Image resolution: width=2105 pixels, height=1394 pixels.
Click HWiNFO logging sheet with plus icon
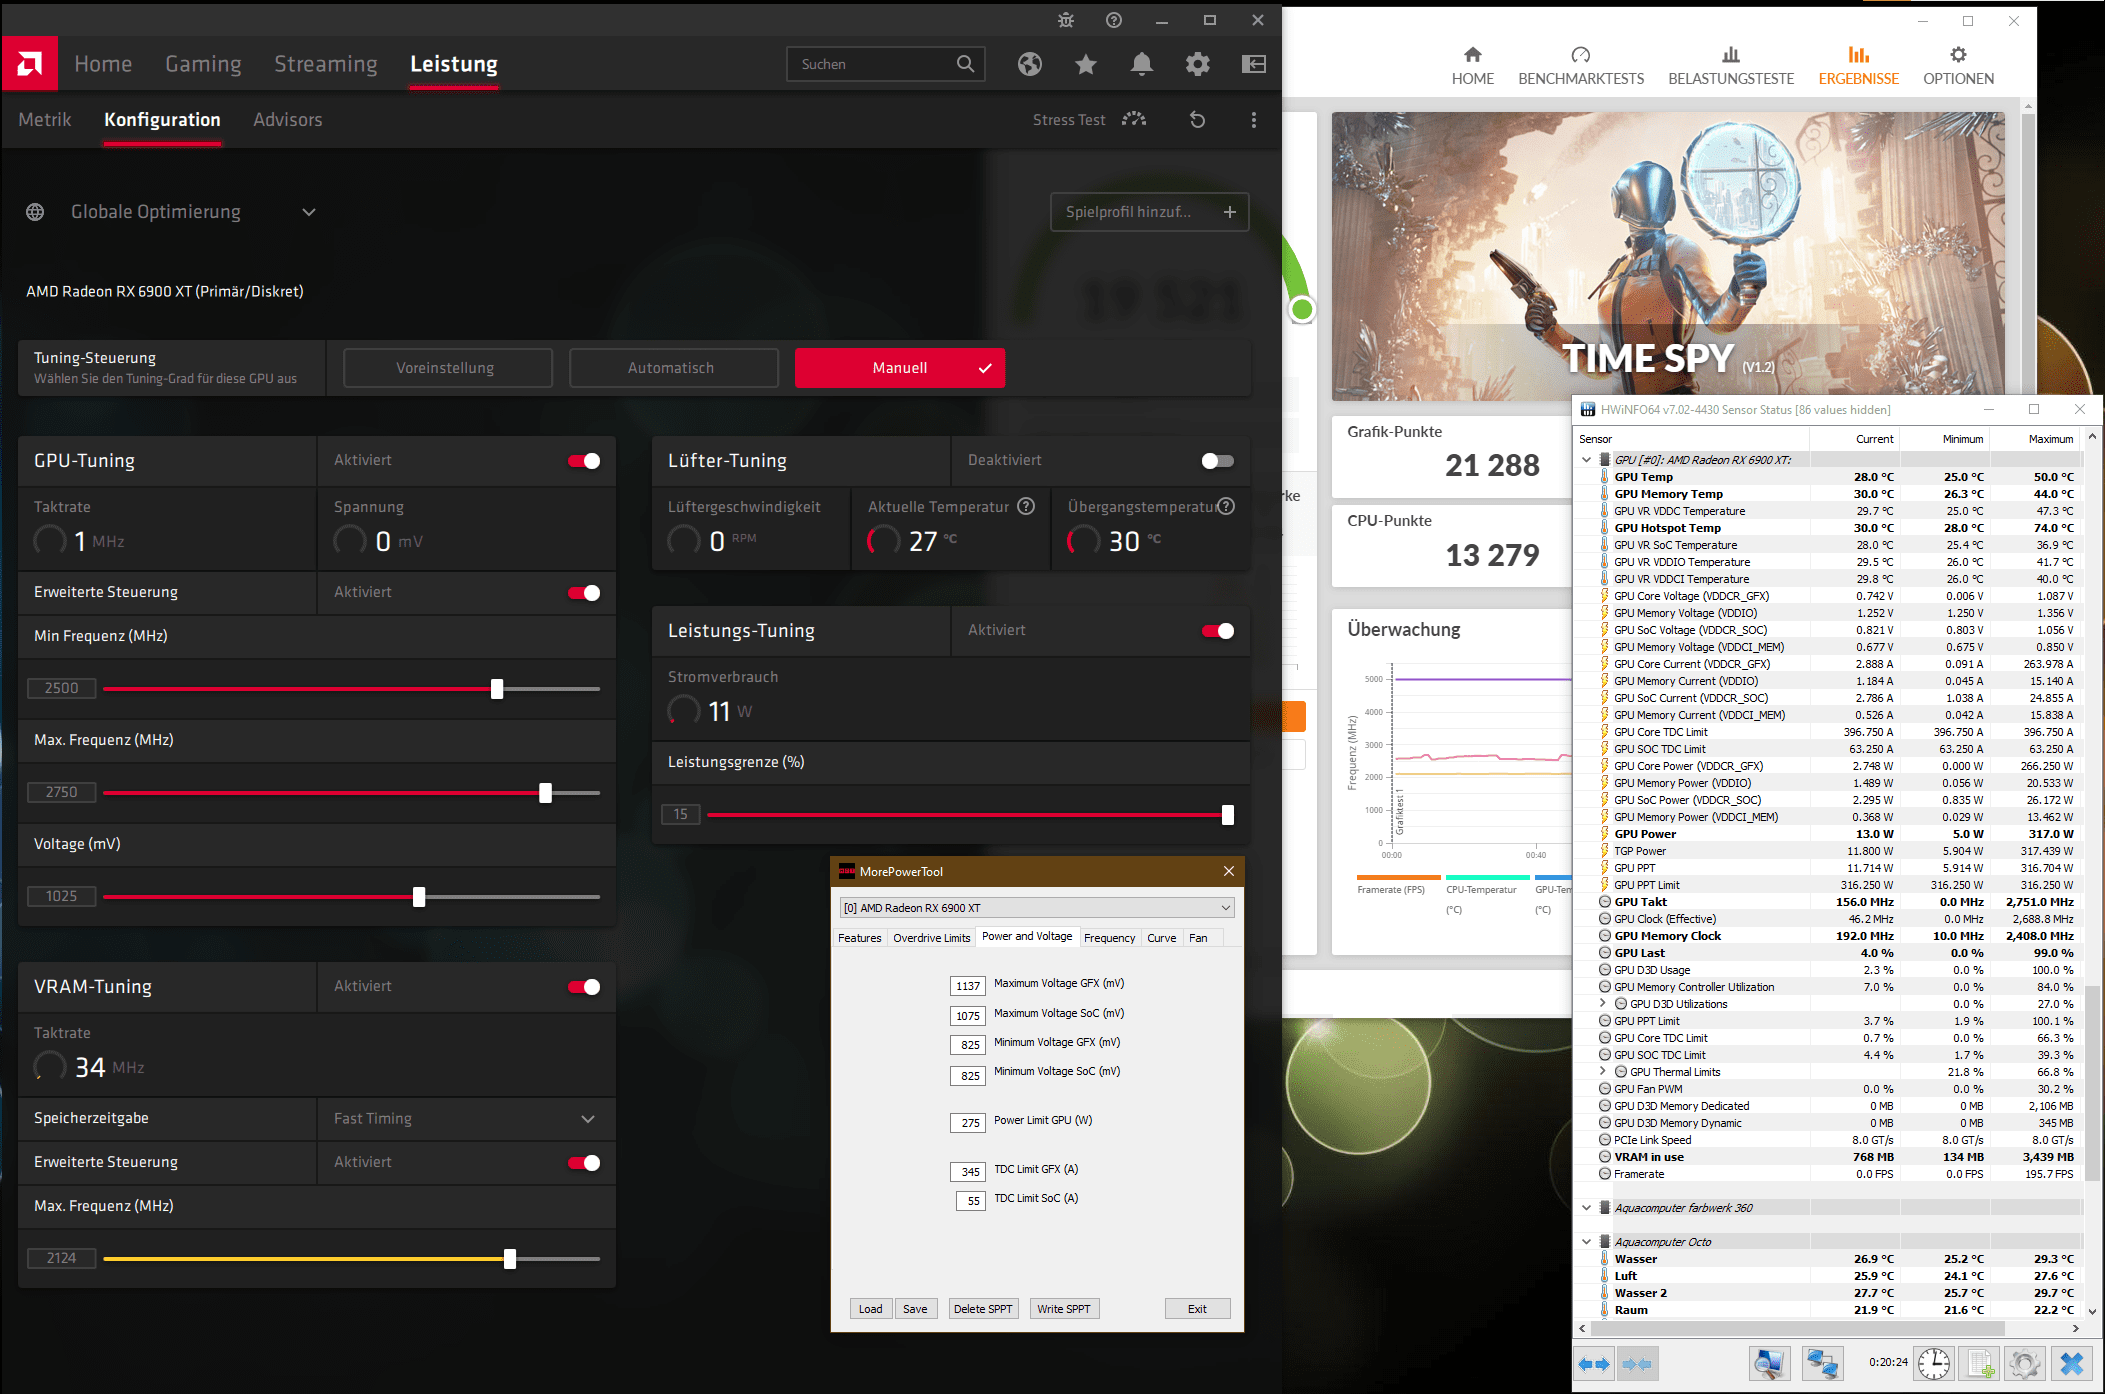1981,1364
